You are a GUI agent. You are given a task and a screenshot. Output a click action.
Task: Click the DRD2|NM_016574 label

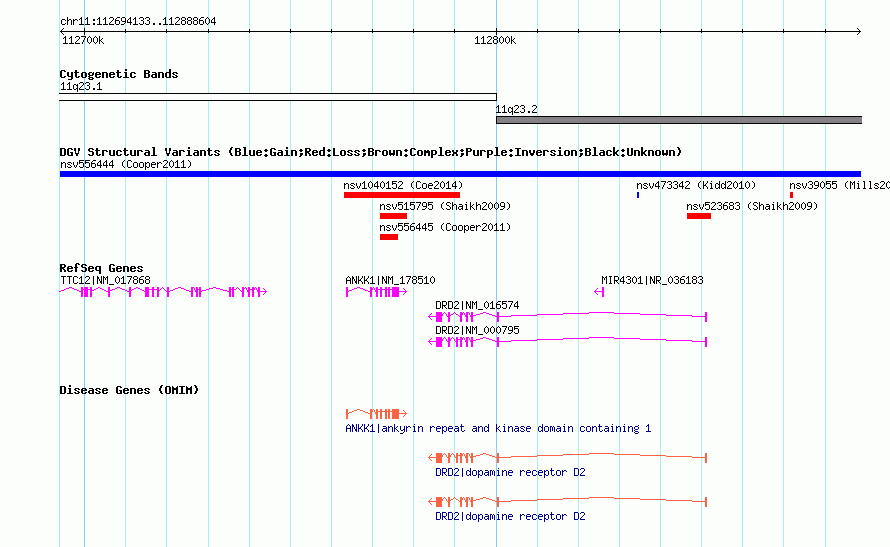click(x=477, y=305)
